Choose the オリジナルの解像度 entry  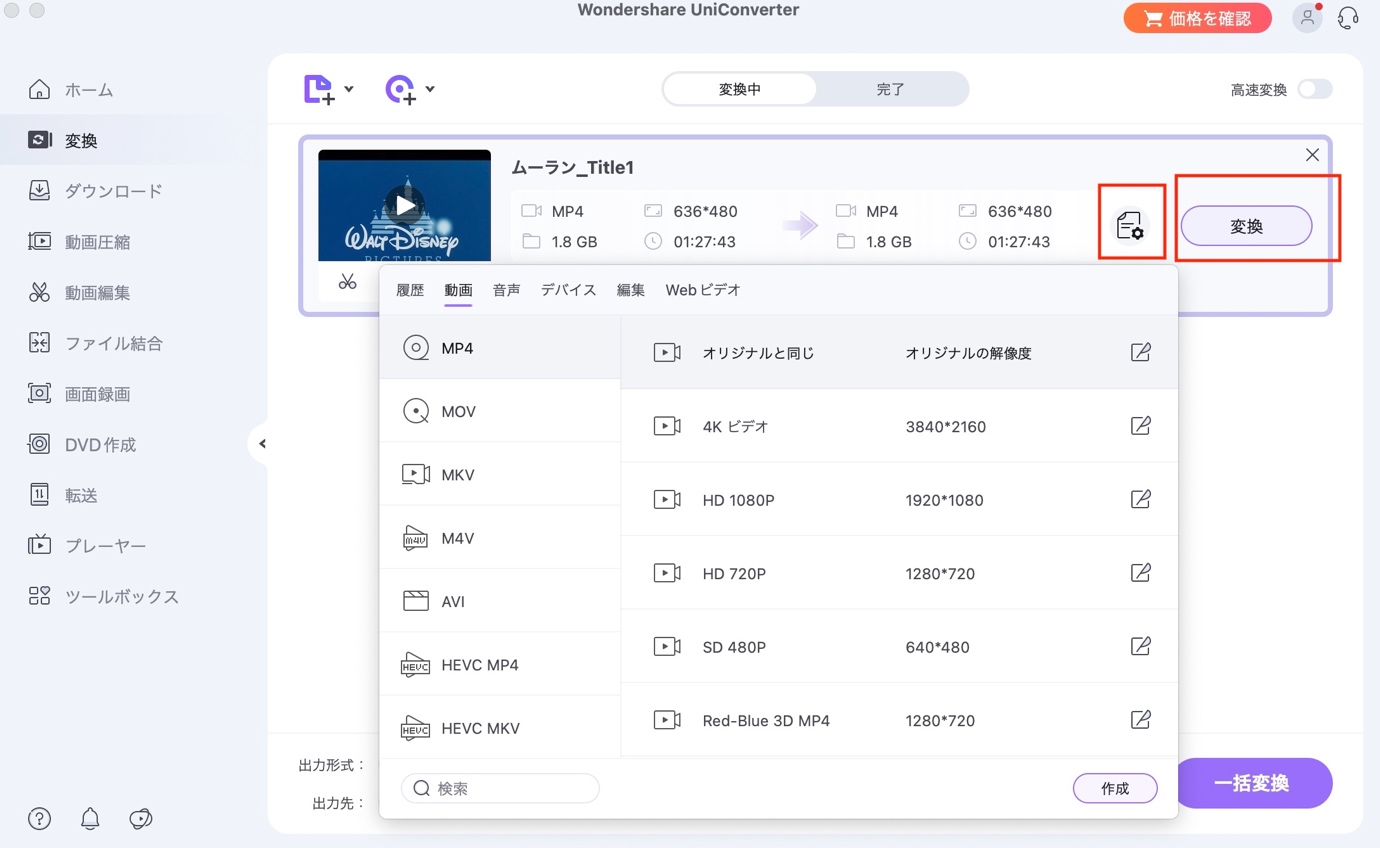(968, 353)
